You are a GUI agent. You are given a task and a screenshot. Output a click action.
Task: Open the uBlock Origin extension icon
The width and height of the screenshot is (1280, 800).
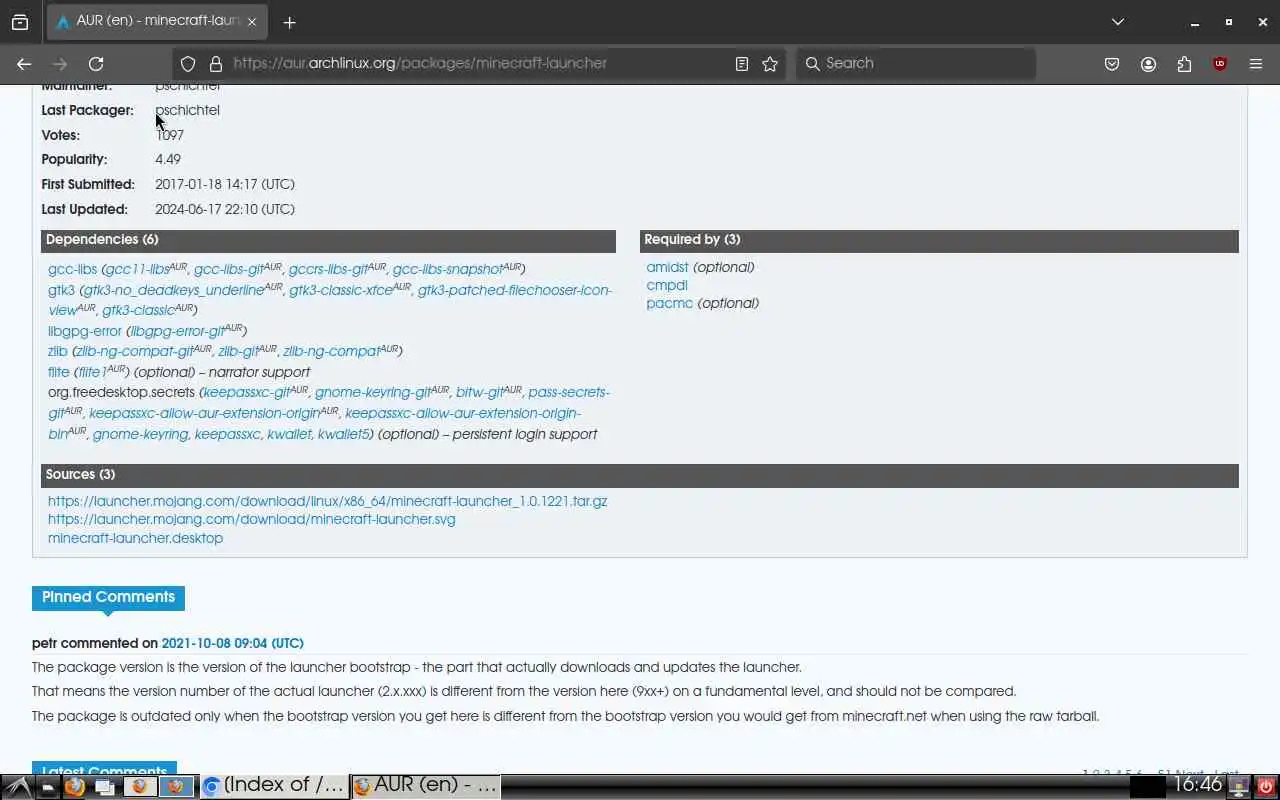click(x=1220, y=63)
